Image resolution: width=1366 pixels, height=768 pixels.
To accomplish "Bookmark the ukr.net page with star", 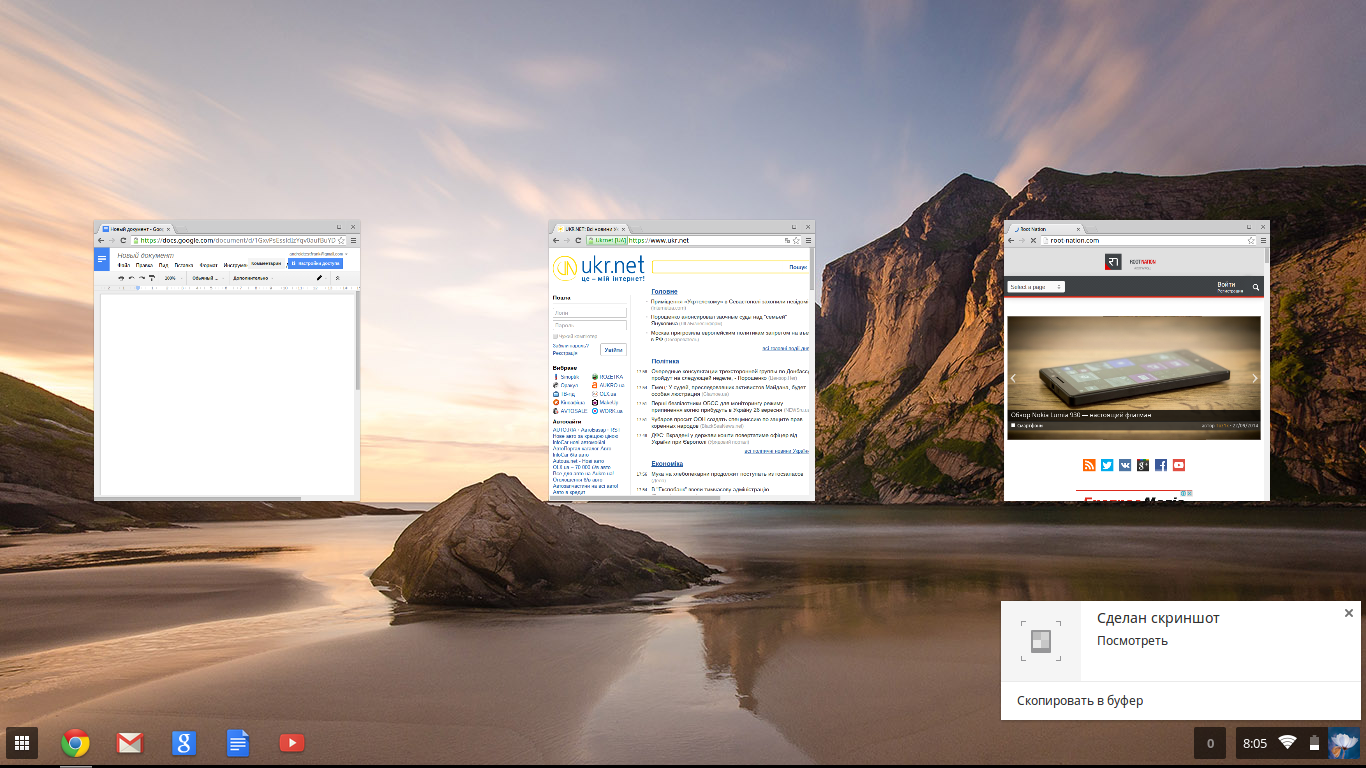I will coord(797,240).
